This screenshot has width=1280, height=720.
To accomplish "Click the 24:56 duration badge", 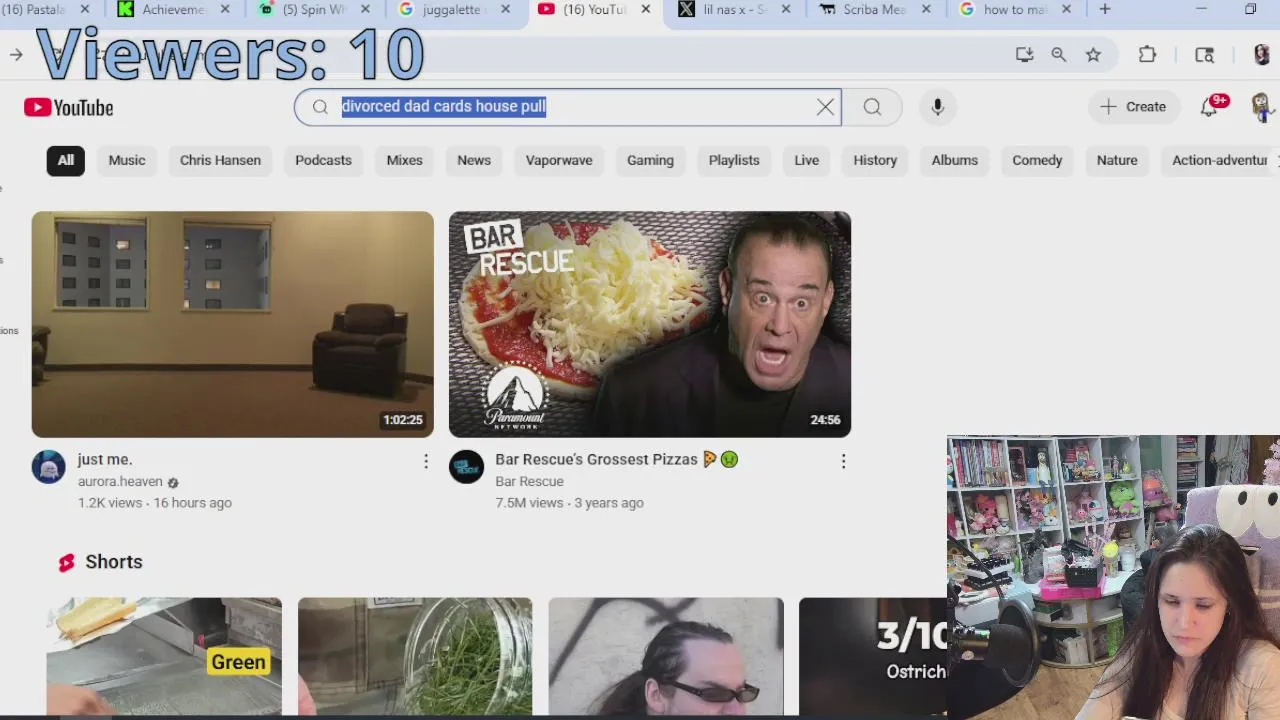I will [x=825, y=420].
